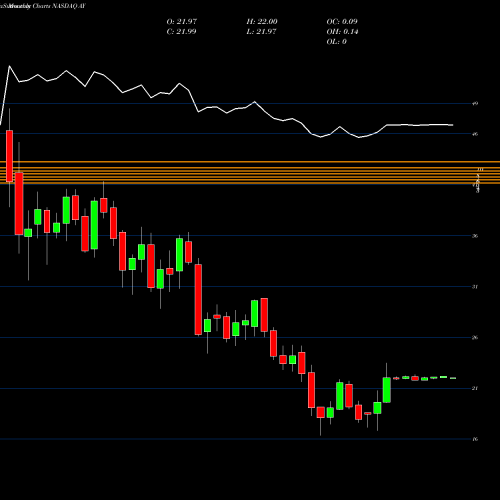This screenshot has width=500, height=500.
Task: Click the 46 price axis label
Action: pyautogui.click(x=475, y=134)
